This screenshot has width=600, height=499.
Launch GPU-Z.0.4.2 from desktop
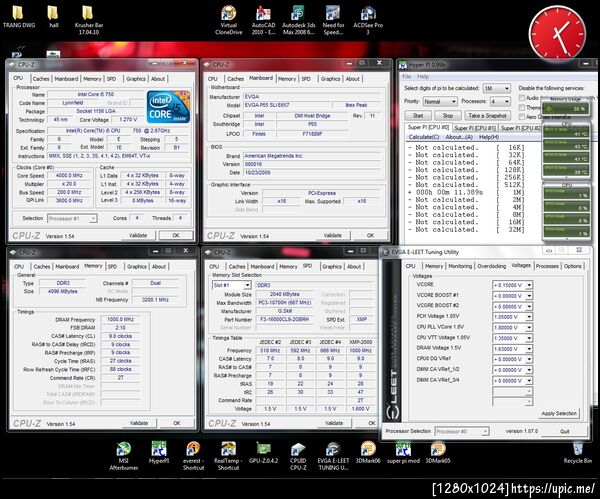click(x=263, y=452)
